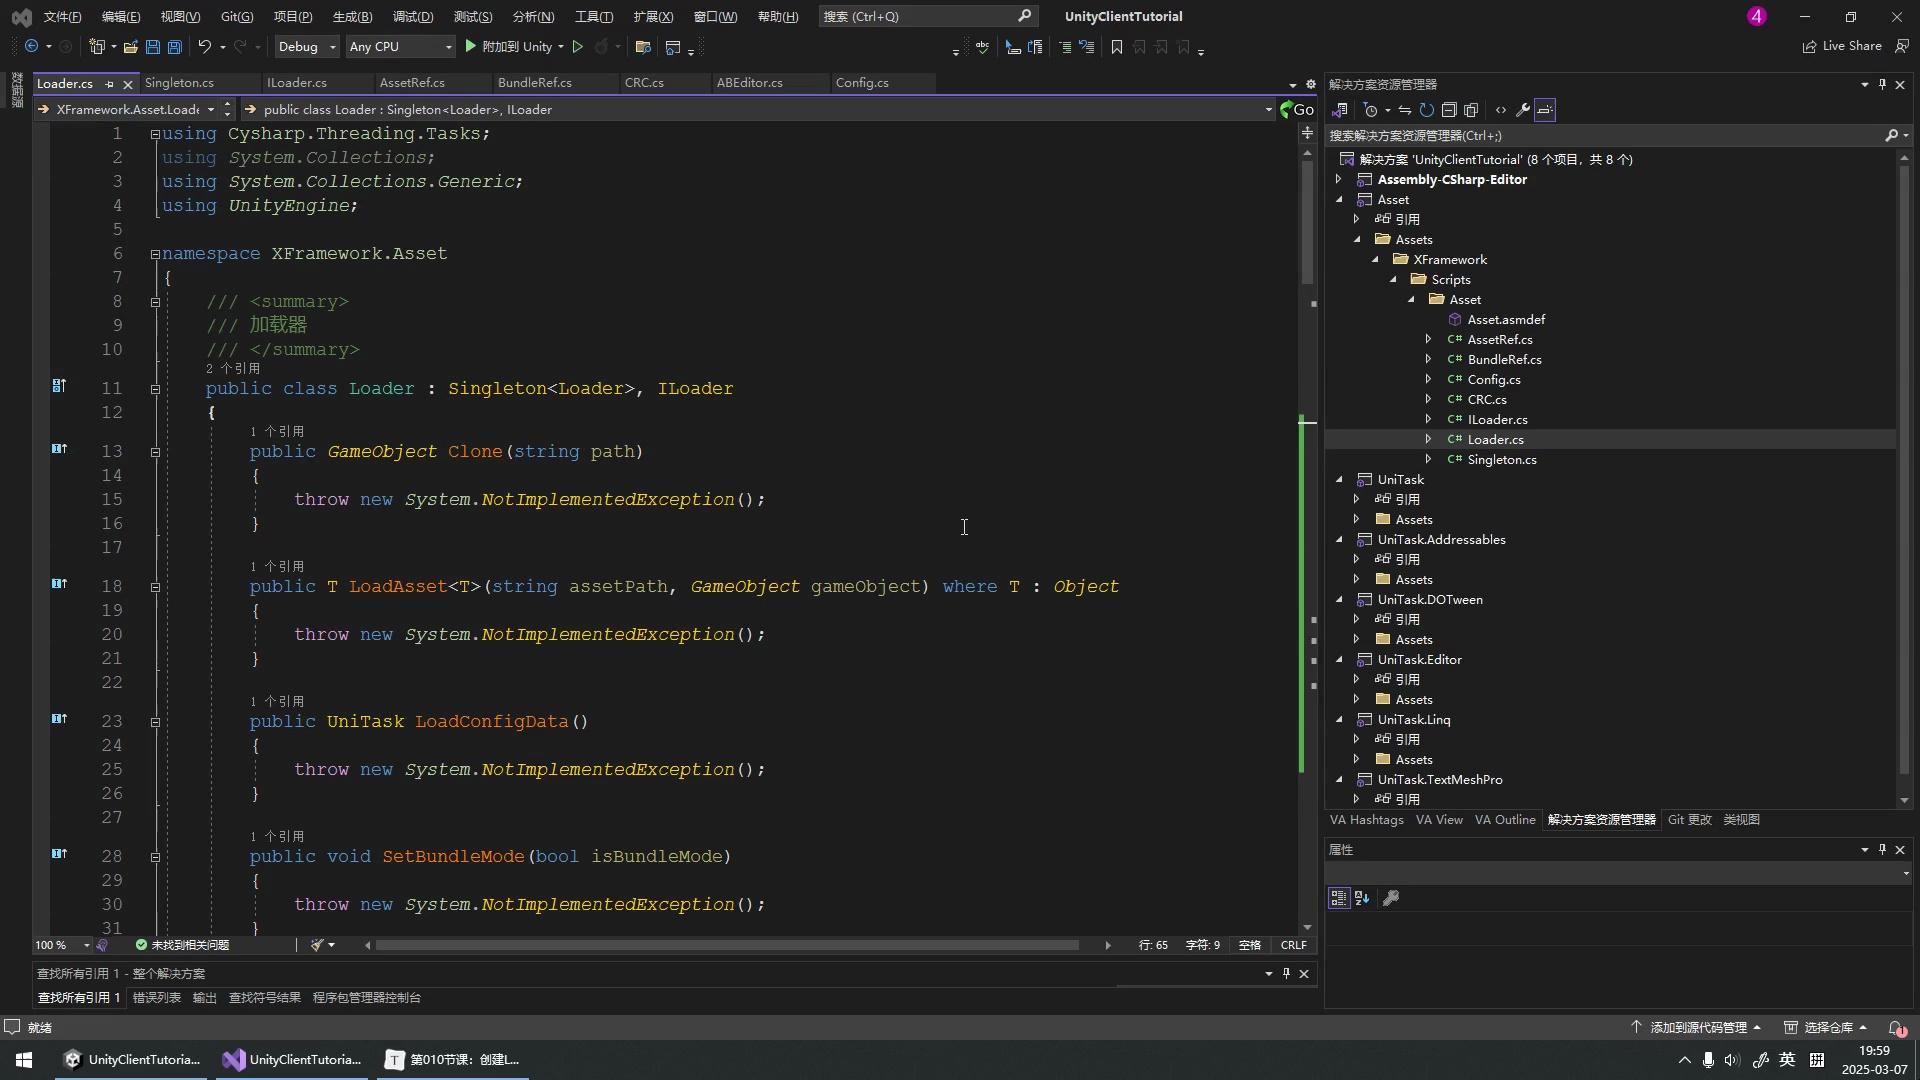The height and width of the screenshot is (1080, 1920).
Task: Click the Live Share button
Action: [x=1843, y=46]
